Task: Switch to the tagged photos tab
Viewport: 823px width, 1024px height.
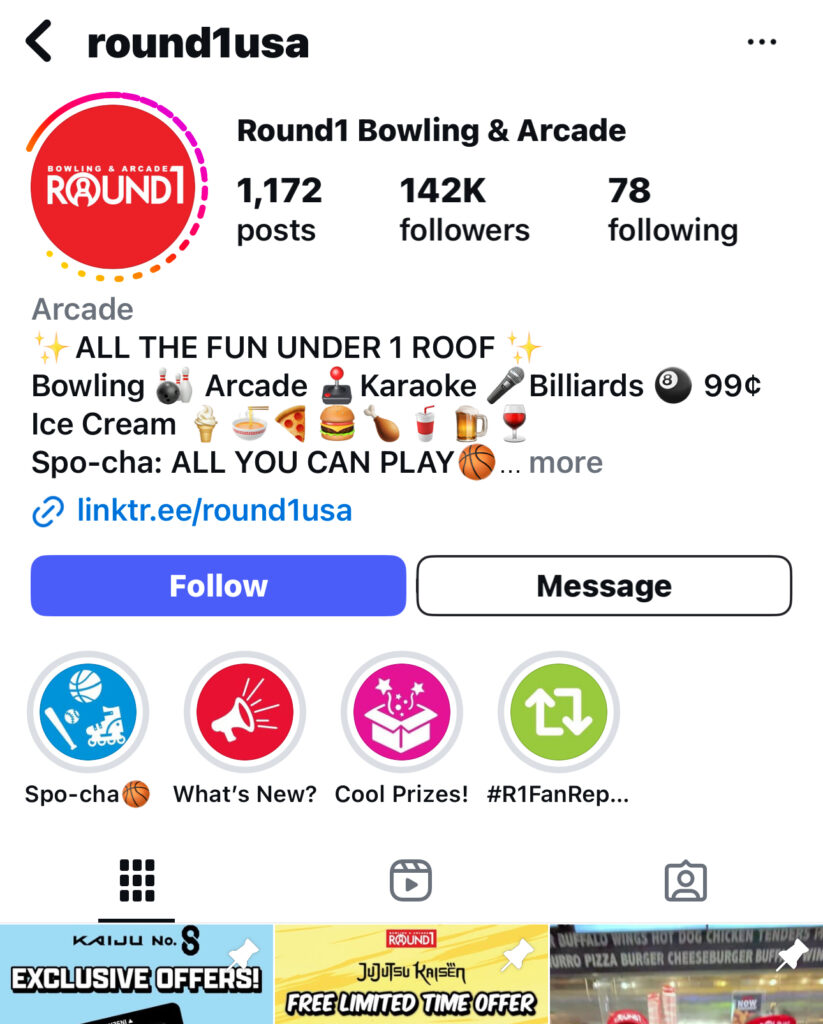Action: click(685, 881)
